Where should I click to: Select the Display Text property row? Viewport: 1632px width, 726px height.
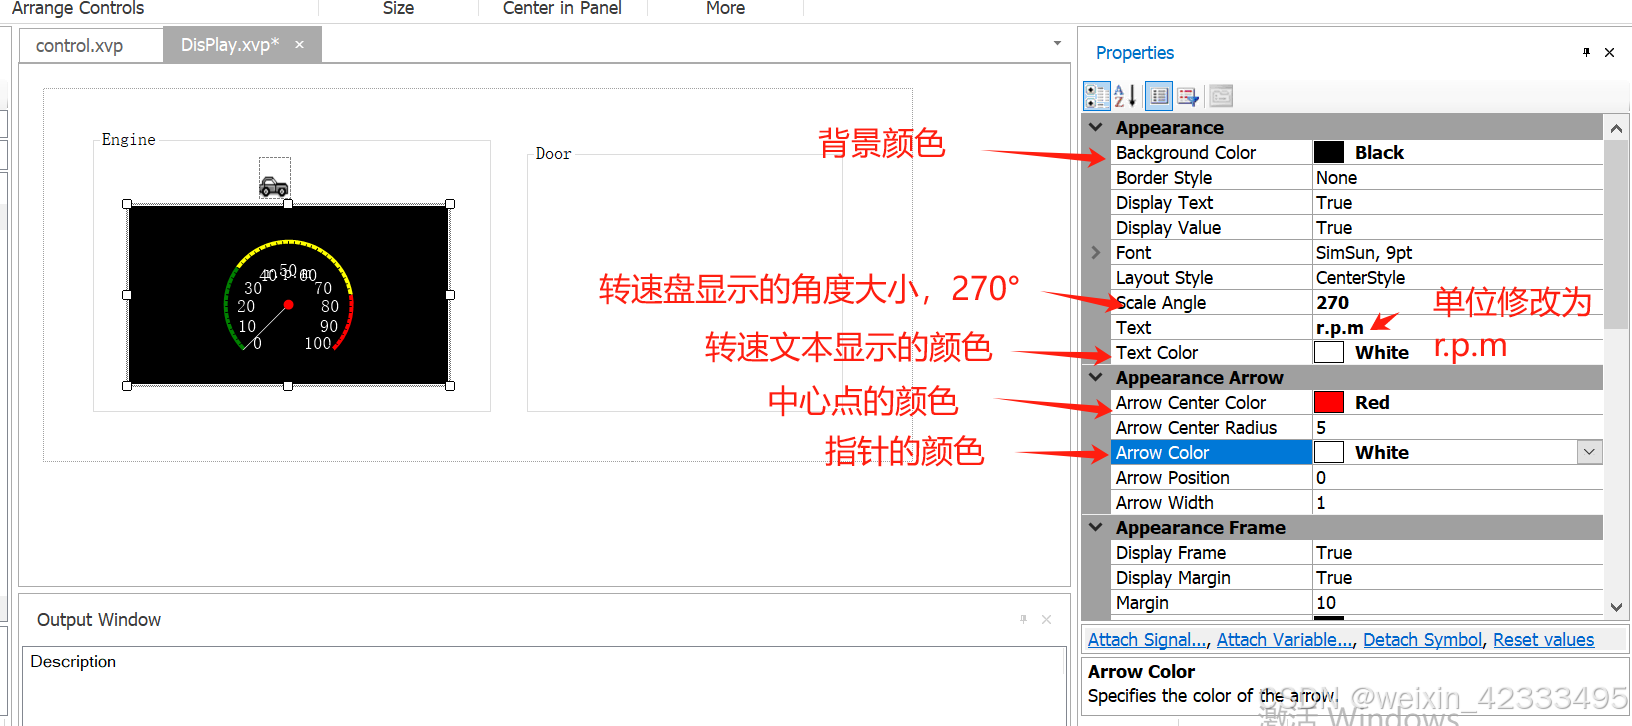tap(1356, 202)
